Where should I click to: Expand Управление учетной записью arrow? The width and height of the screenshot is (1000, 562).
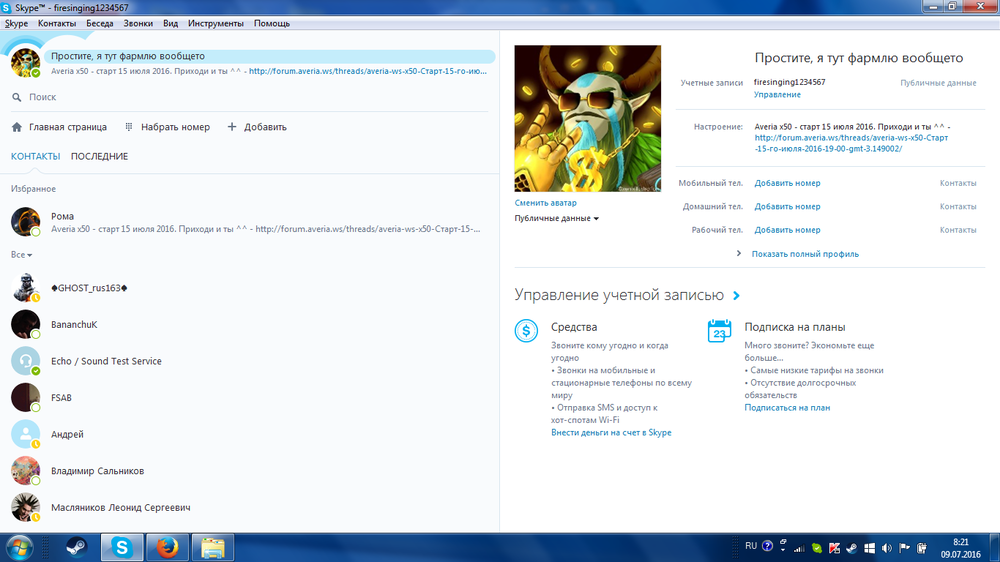pyautogui.click(x=736, y=296)
